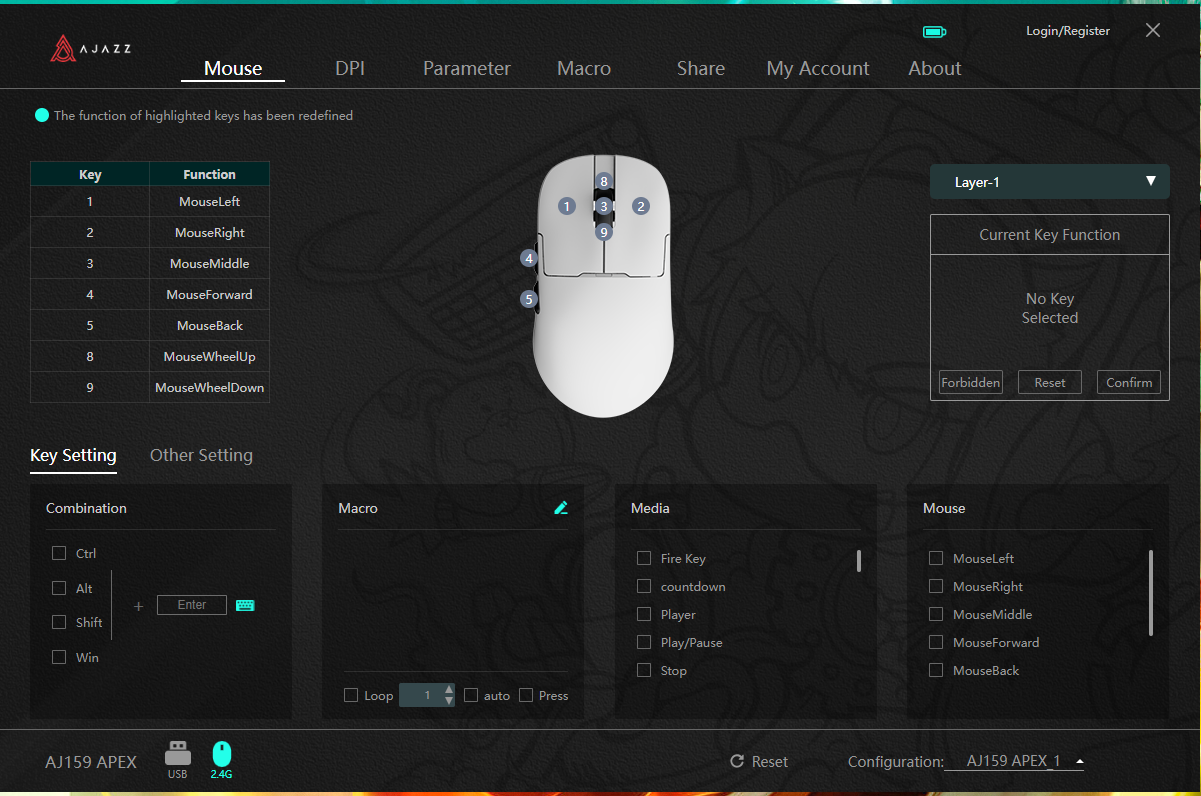The image size is (1201, 796).
Task: Select the MouseForward row in key table
Action: coord(150,294)
